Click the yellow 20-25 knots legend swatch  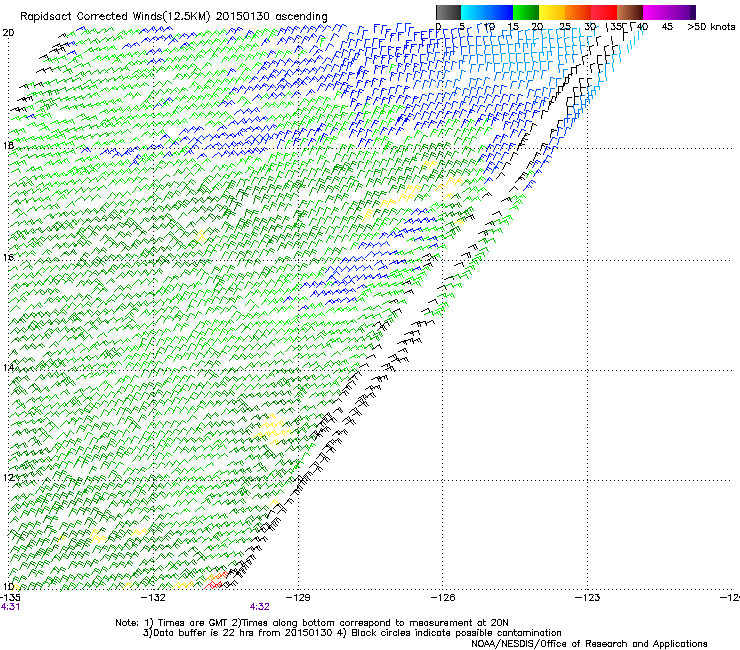point(552,12)
